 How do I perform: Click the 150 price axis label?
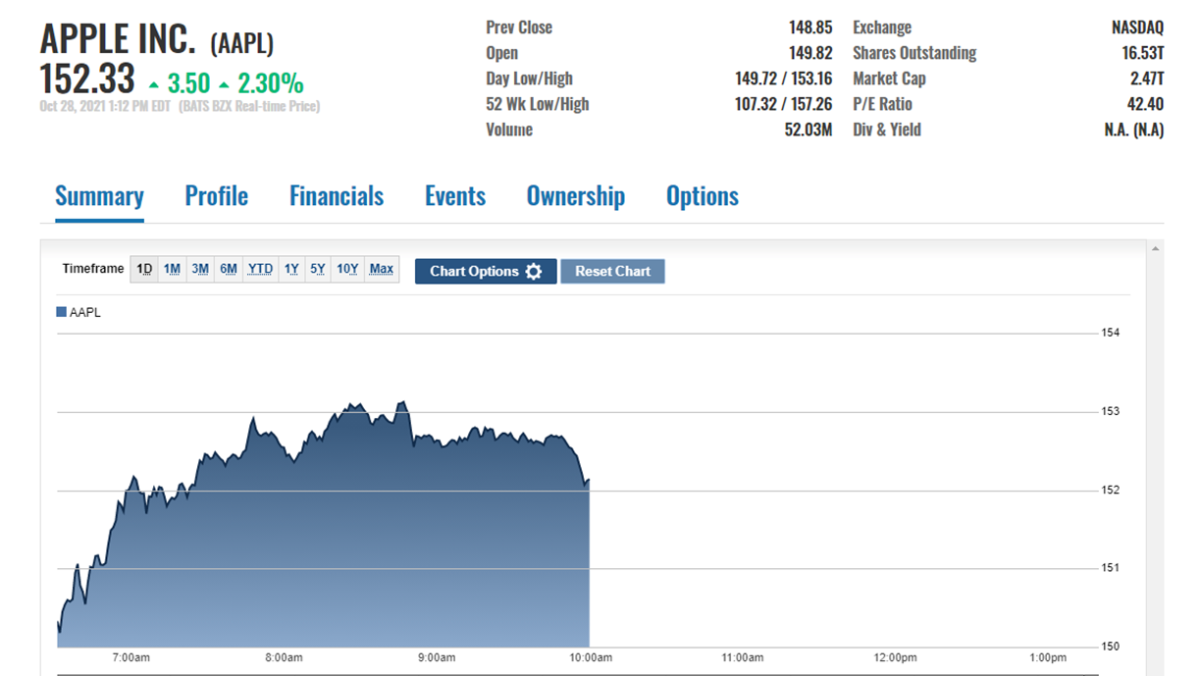(1111, 647)
